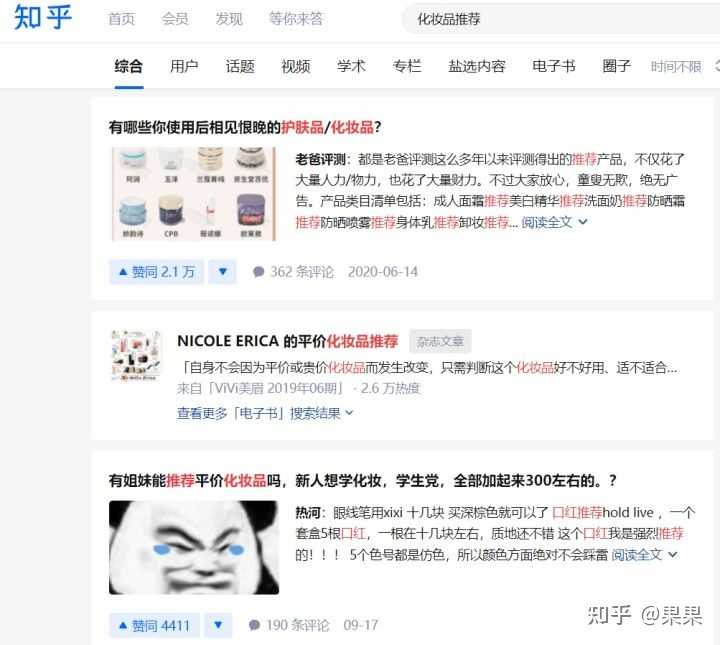Viewport: 720px width, 645px height.
Task: Open question 有哪些你使用后相见恨晚的护肤品/化妆品
Action: (x=245, y=127)
